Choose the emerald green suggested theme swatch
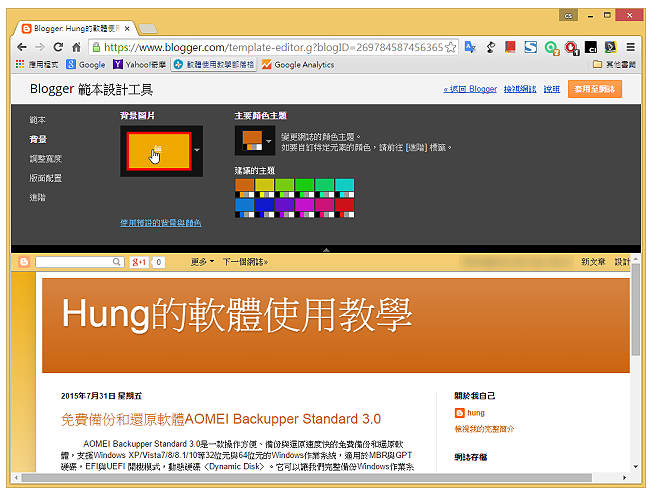This screenshot has width=657, height=494. (325, 188)
